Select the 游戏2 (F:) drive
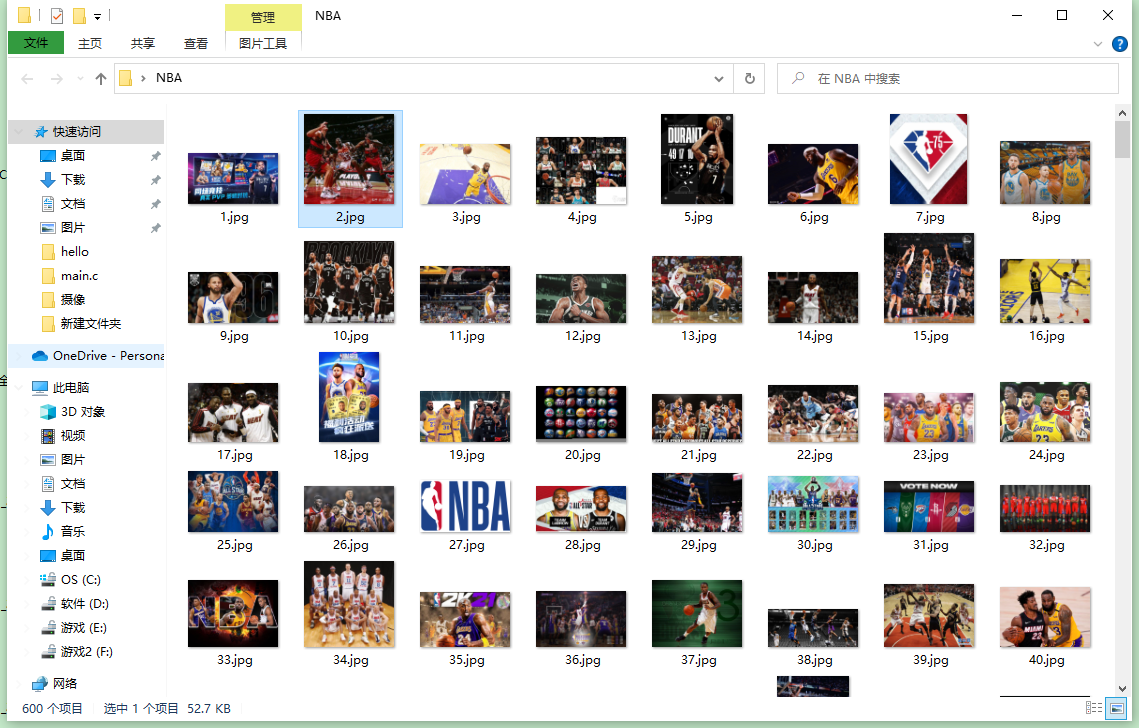Image resolution: width=1139 pixels, height=728 pixels. click(86, 652)
